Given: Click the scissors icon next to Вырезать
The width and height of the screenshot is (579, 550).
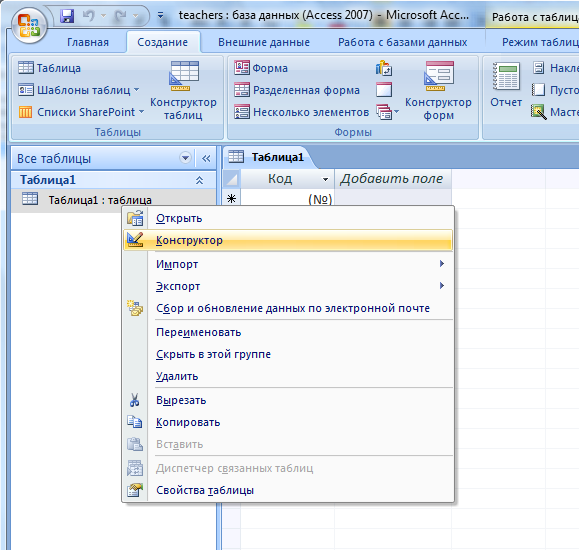Looking at the screenshot, I should [x=134, y=400].
